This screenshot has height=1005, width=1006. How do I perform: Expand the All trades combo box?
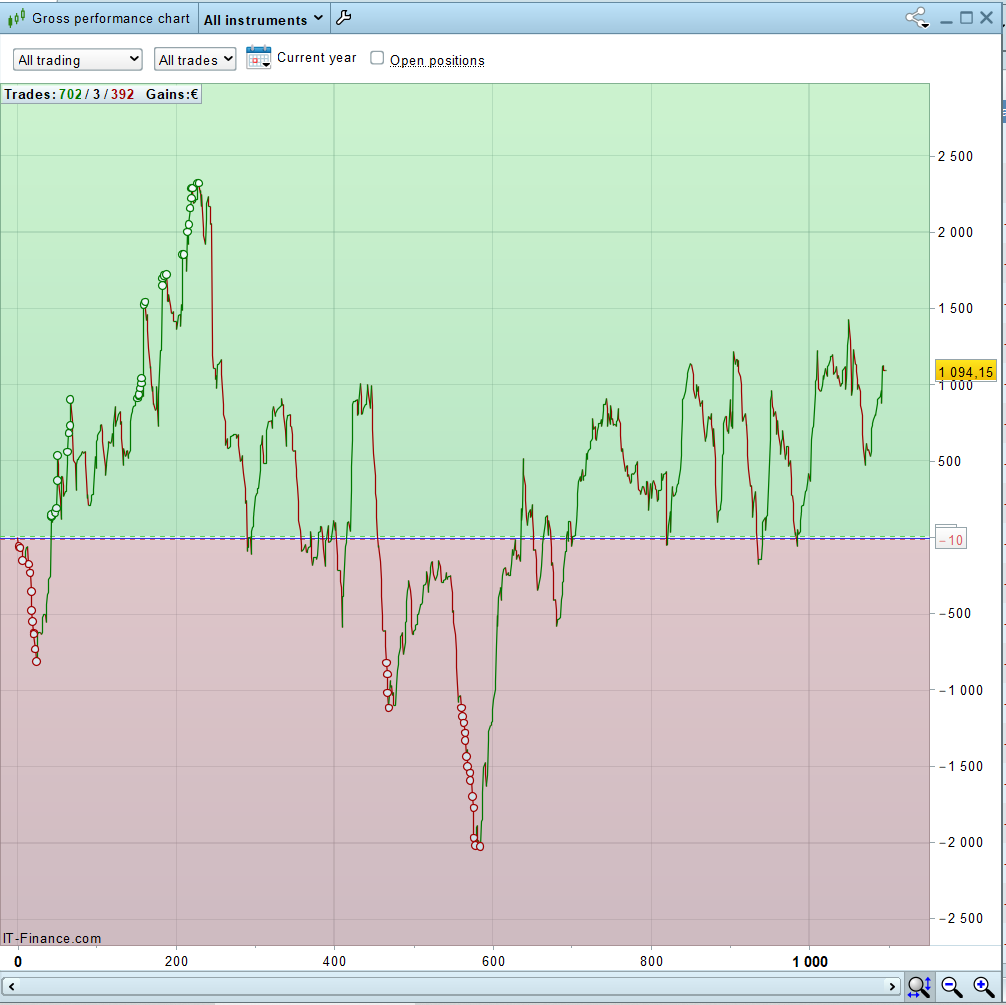195,60
